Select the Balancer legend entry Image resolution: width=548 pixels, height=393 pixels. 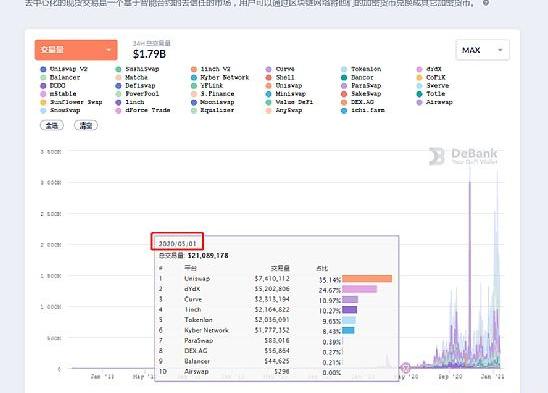pos(60,77)
